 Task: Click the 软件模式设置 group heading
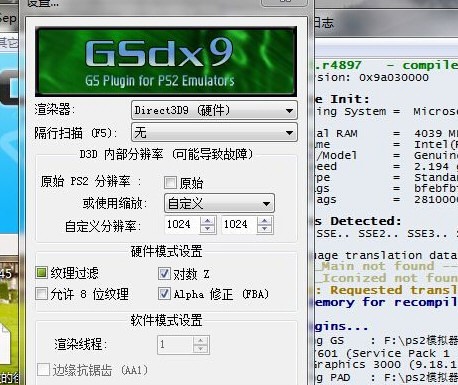point(166,320)
